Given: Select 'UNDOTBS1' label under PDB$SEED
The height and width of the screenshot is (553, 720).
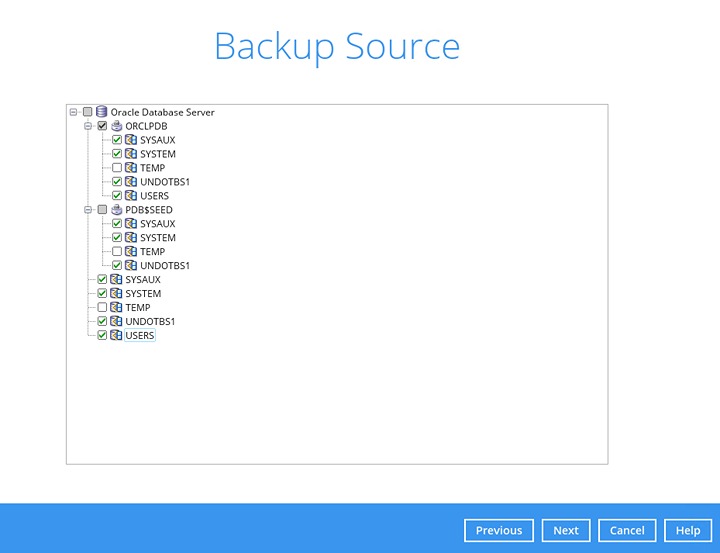Looking at the screenshot, I should (165, 265).
